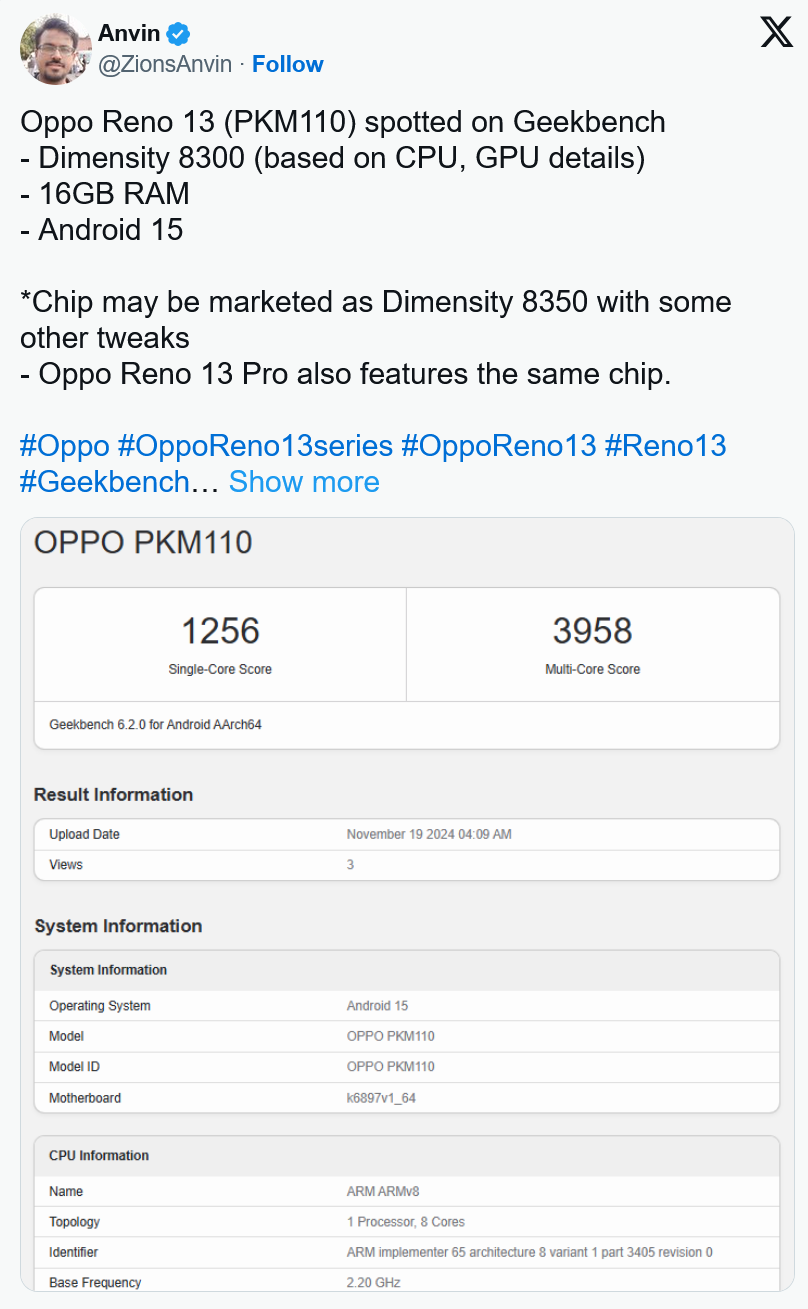The height and width of the screenshot is (1309, 808).
Task: Click the 1256 single-core score
Action: pyautogui.click(x=220, y=631)
